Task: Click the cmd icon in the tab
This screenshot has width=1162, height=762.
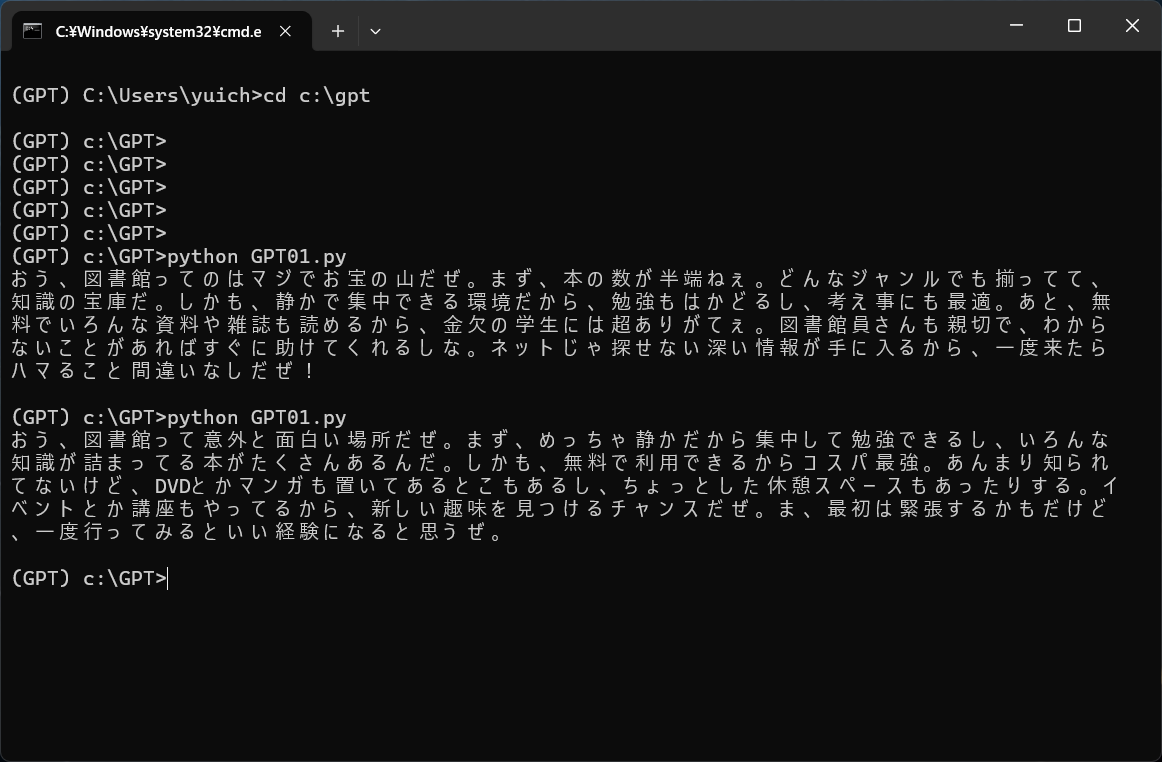Action: 33,31
